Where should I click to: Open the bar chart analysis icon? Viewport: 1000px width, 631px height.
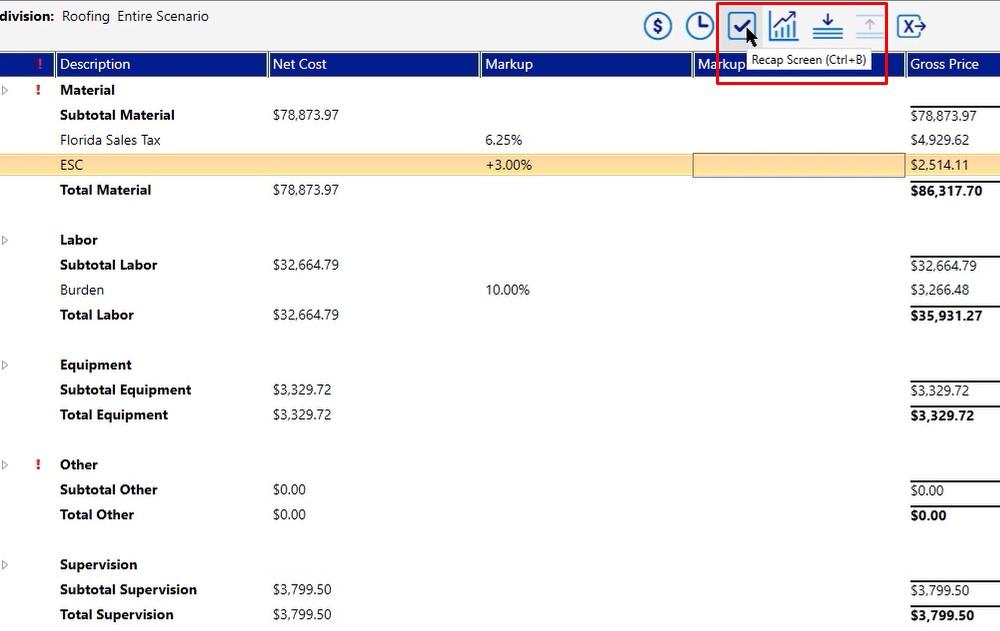tap(784, 27)
